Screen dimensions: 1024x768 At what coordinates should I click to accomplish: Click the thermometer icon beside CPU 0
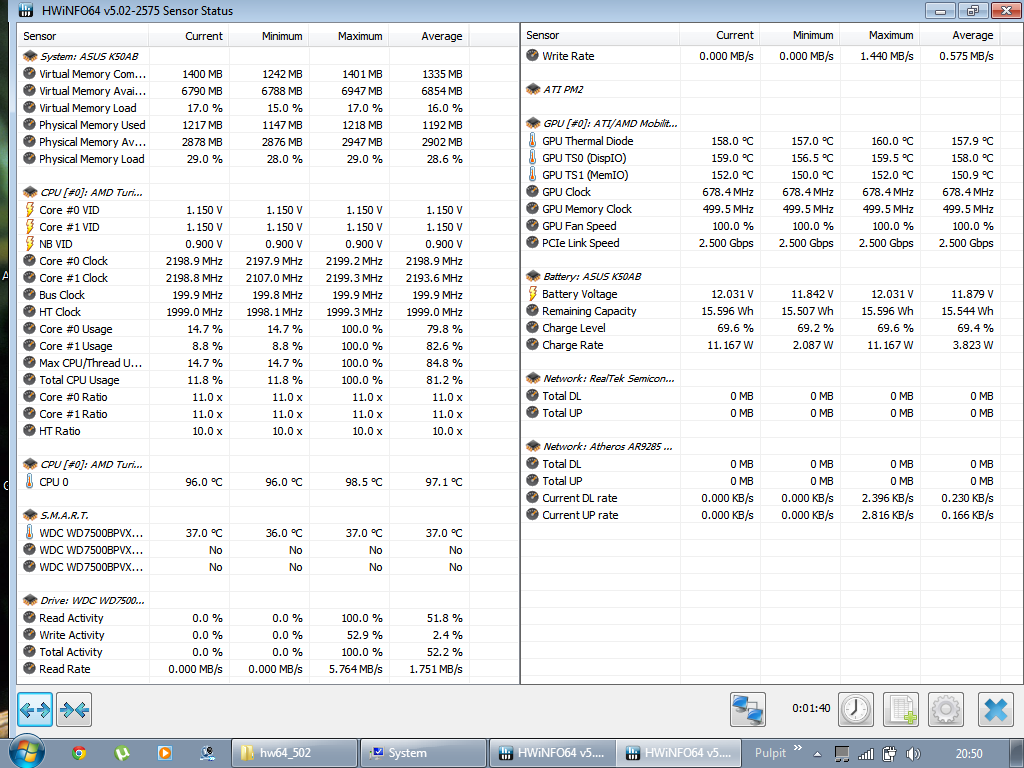click(29, 481)
